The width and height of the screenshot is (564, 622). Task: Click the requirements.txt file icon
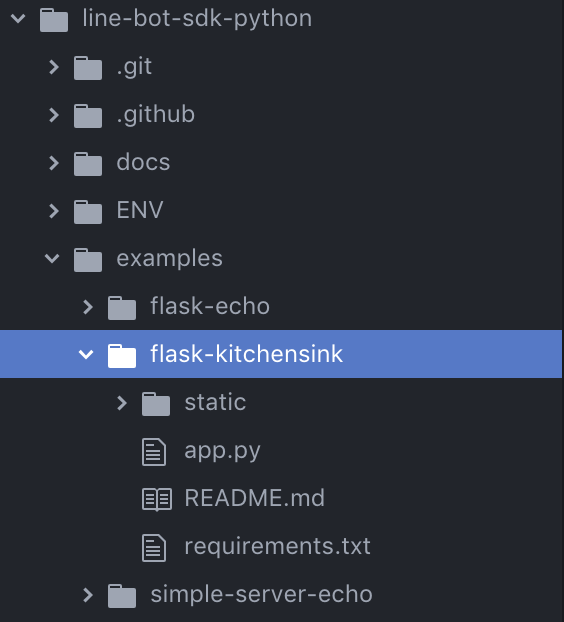(x=154, y=548)
